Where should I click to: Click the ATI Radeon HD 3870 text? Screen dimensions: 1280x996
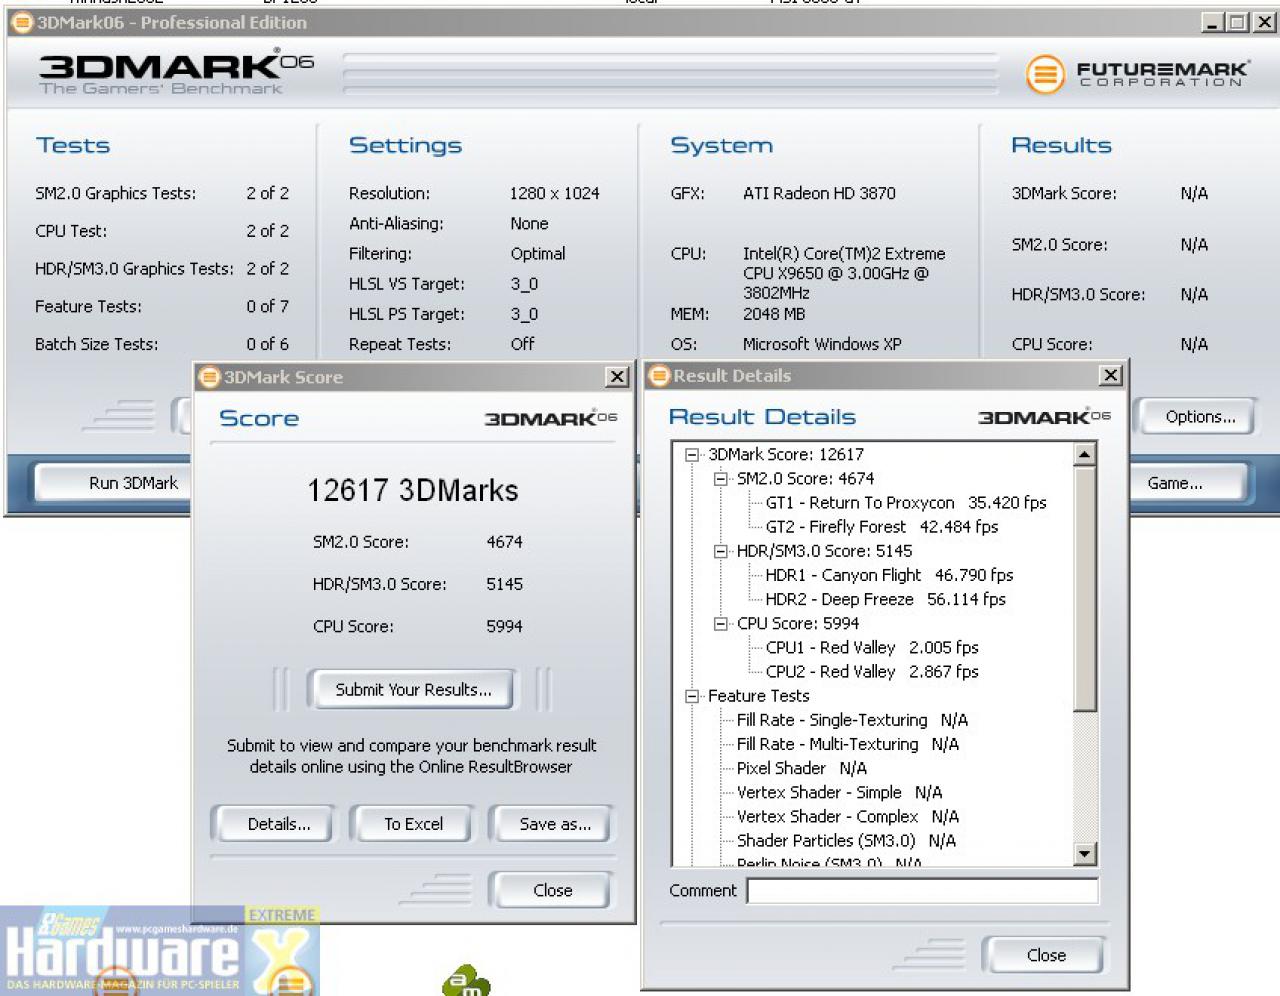pyautogui.click(x=819, y=193)
